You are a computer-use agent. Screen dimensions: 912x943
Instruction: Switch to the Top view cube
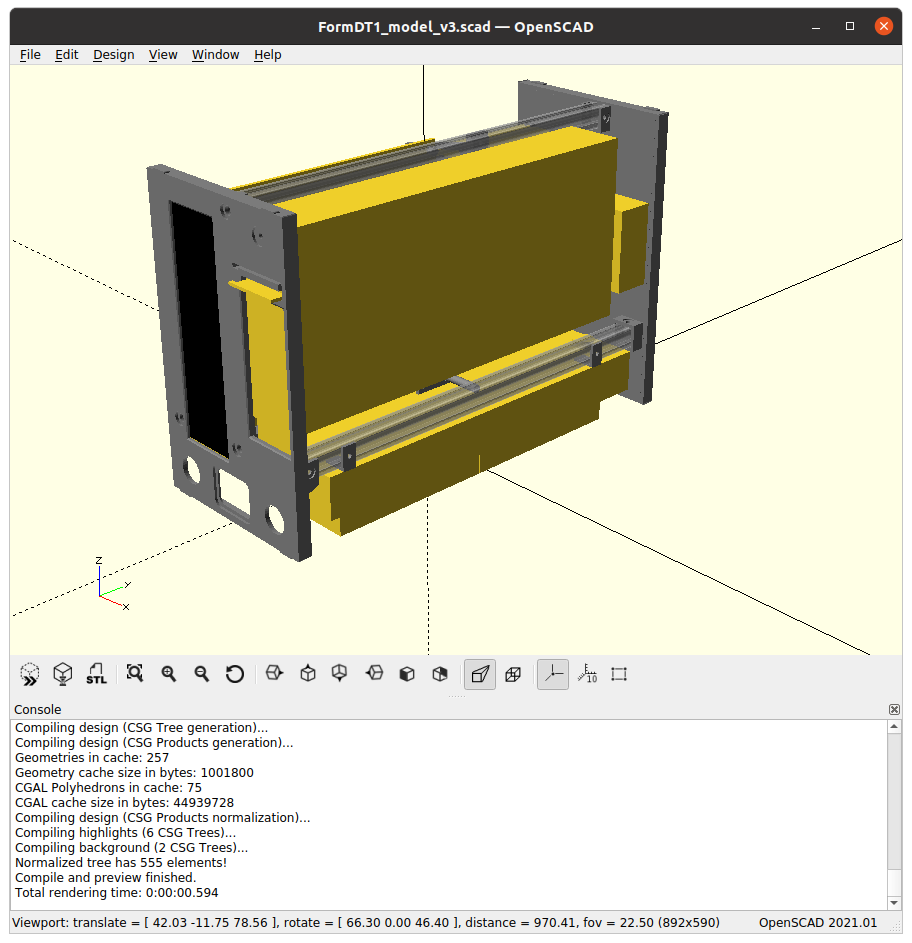[x=308, y=673]
